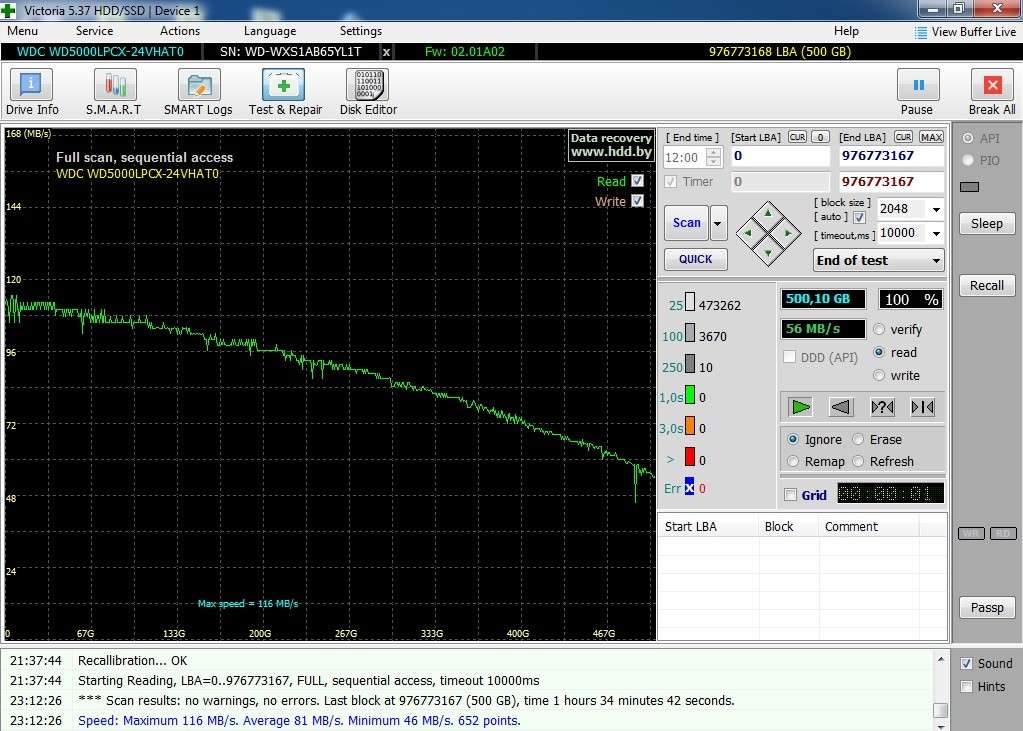Click the reverse scan direction arrow
The width and height of the screenshot is (1023, 731).
click(841, 407)
